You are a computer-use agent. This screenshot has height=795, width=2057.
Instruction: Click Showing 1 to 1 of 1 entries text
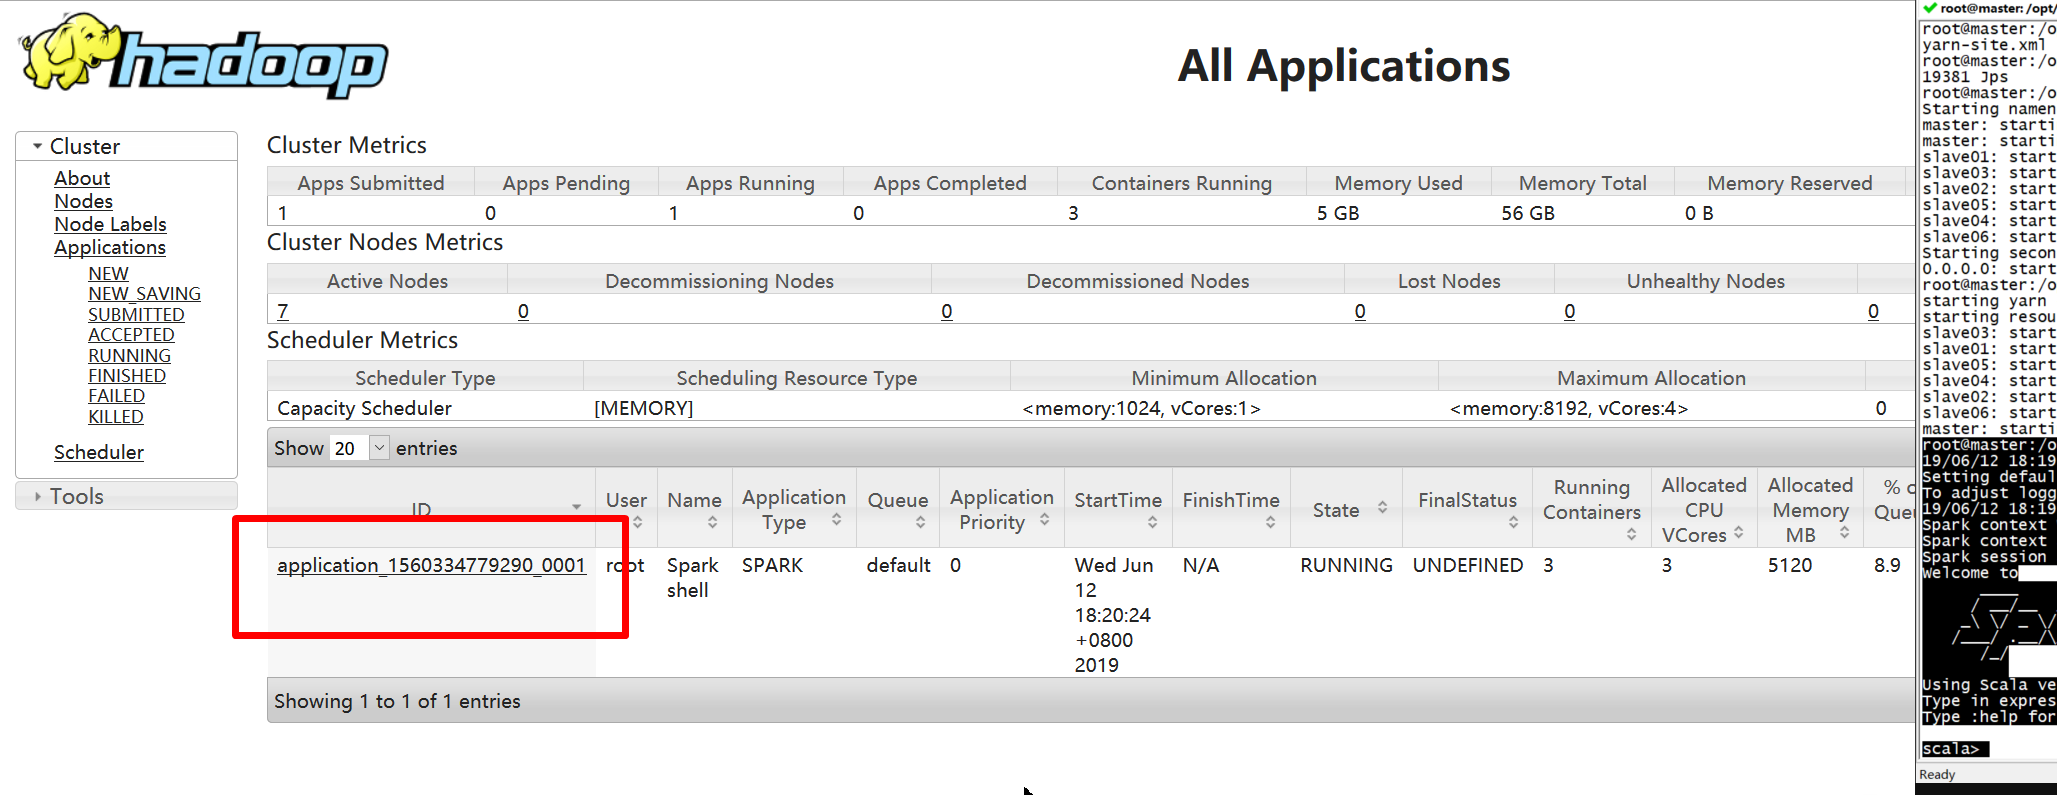tap(397, 701)
